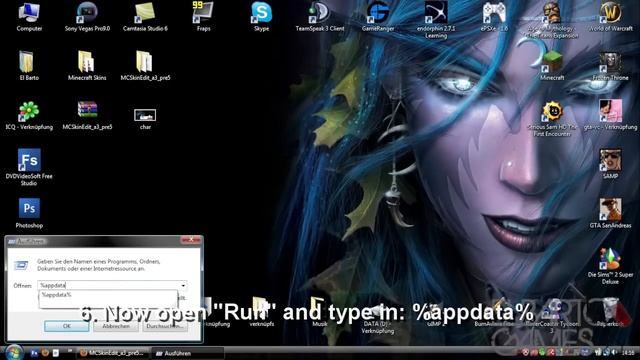Screen dimensions: 640x360
Task: Click the Fs quick launch icon
Action: pos(34,353)
